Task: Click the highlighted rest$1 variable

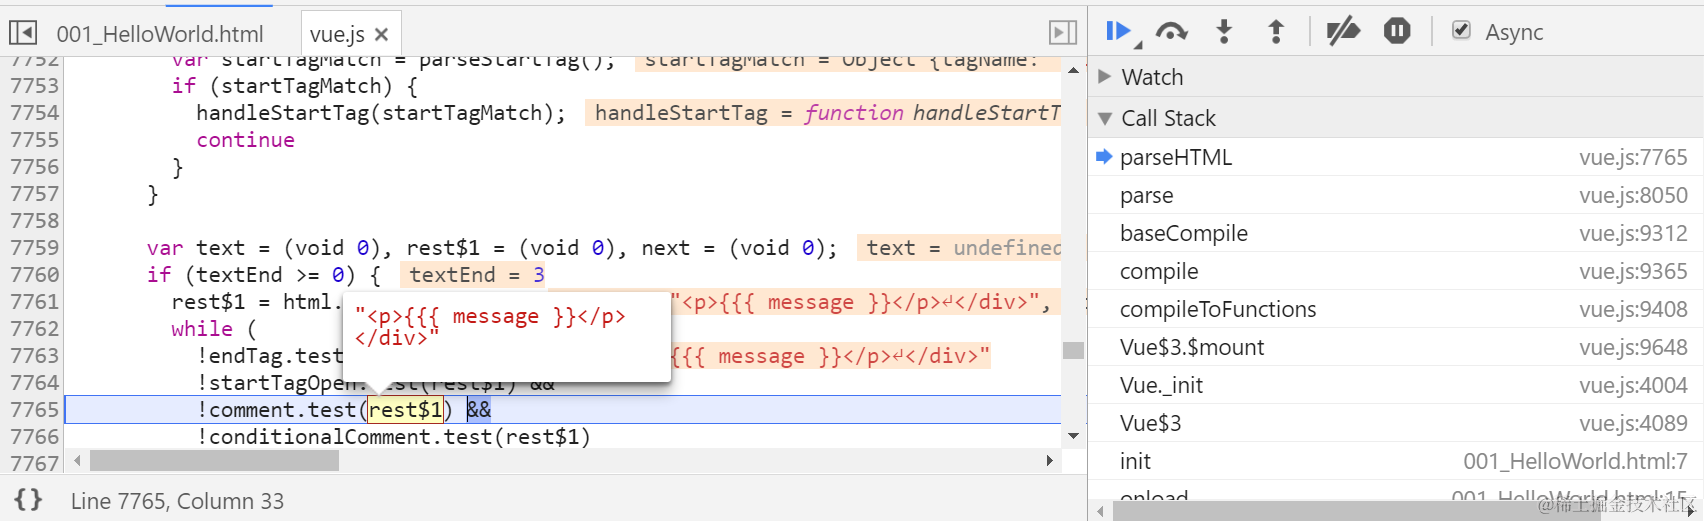Action: click(x=405, y=410)
